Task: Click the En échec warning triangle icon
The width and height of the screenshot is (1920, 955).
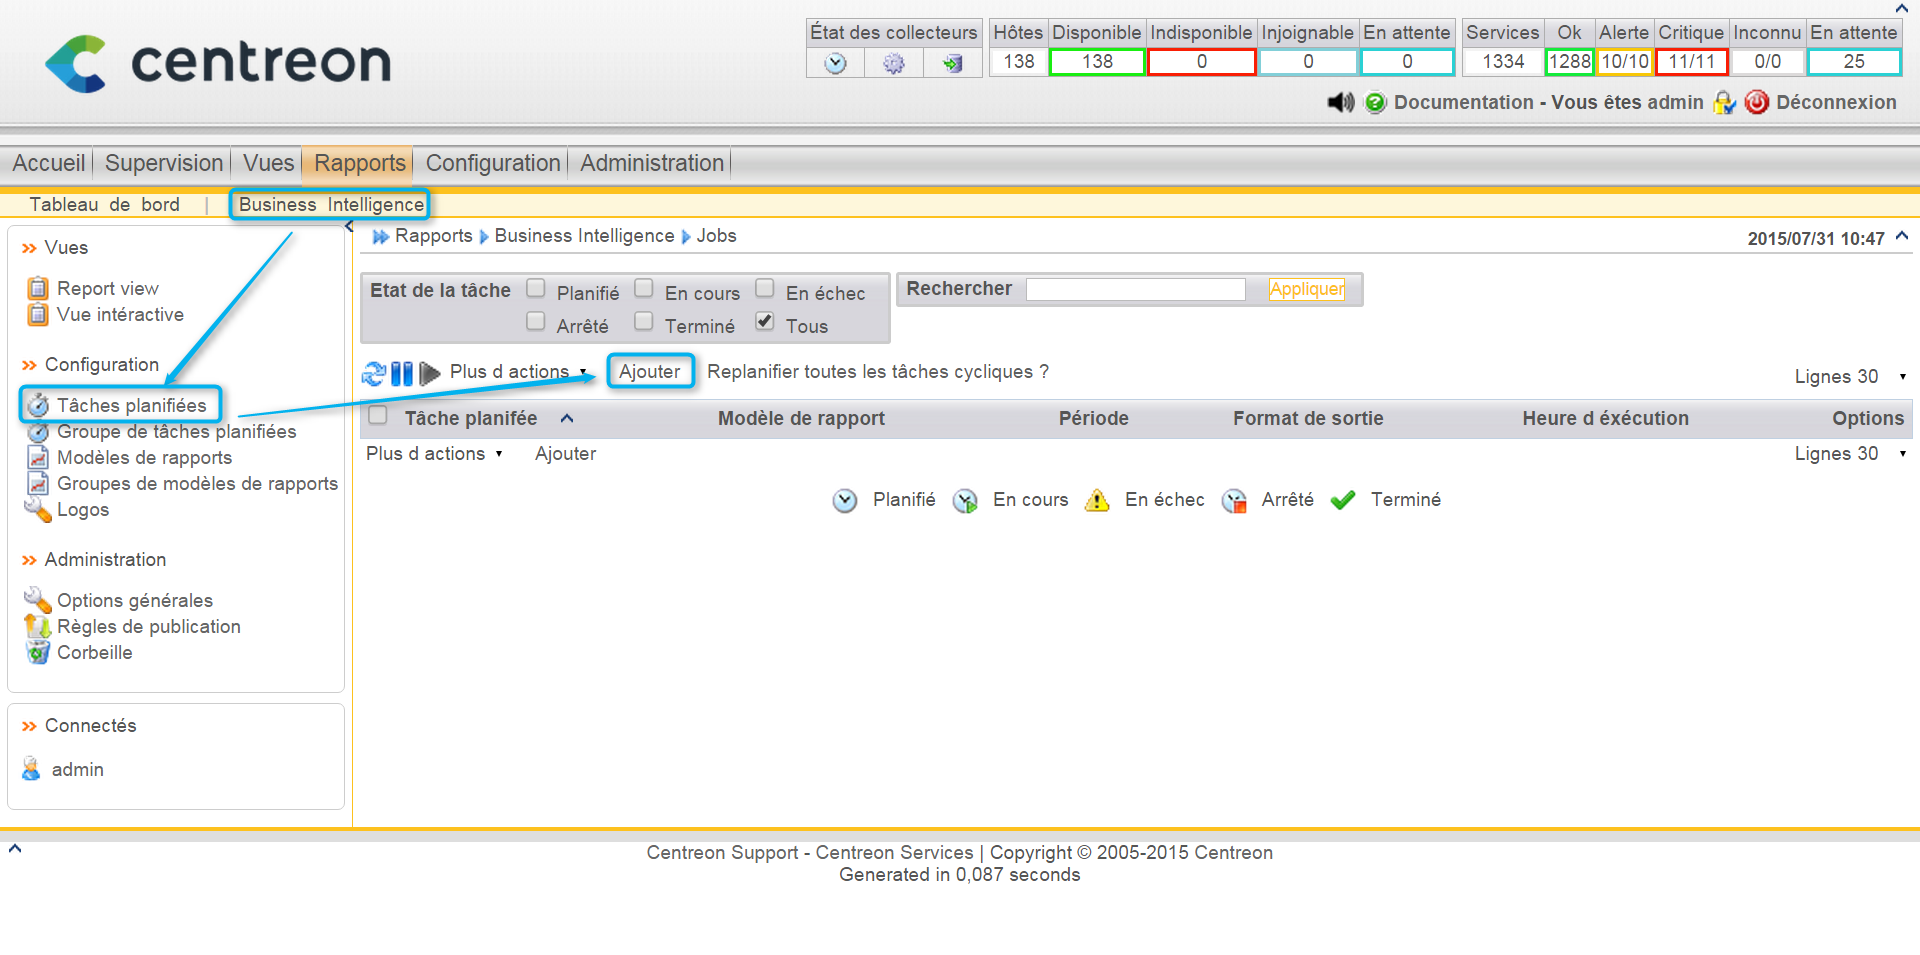Action: pos(1097,500)
